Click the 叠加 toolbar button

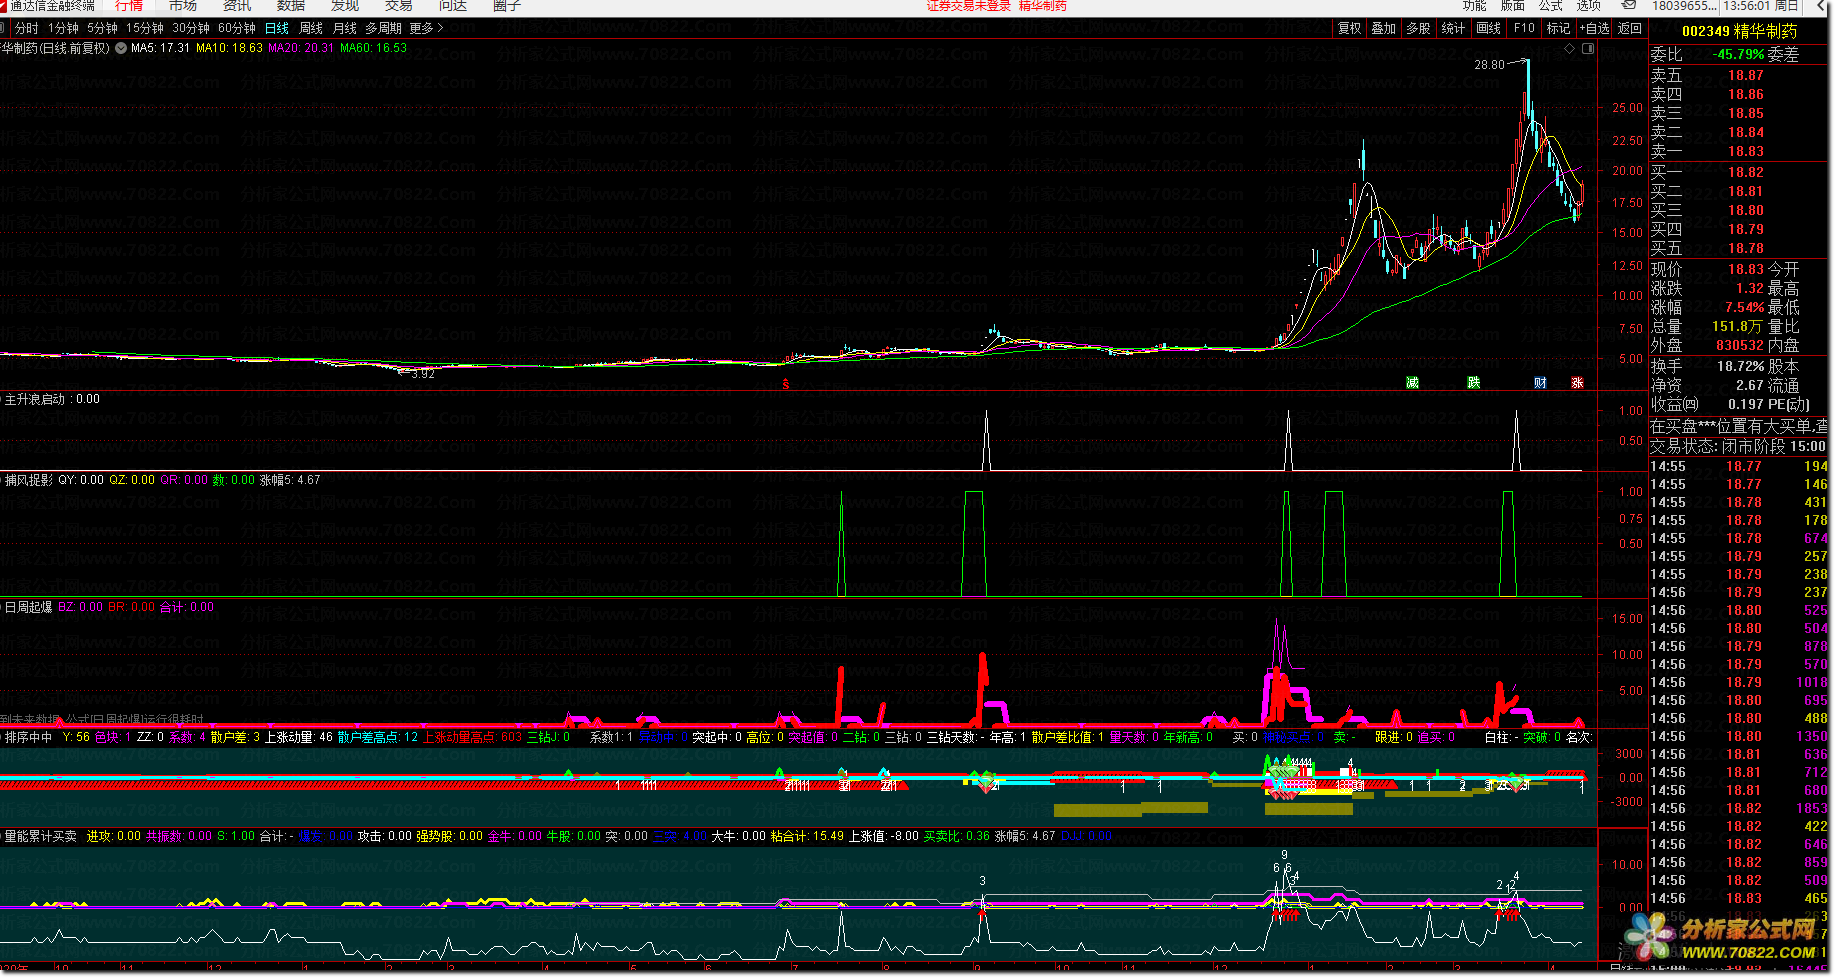pos(1384,28)
